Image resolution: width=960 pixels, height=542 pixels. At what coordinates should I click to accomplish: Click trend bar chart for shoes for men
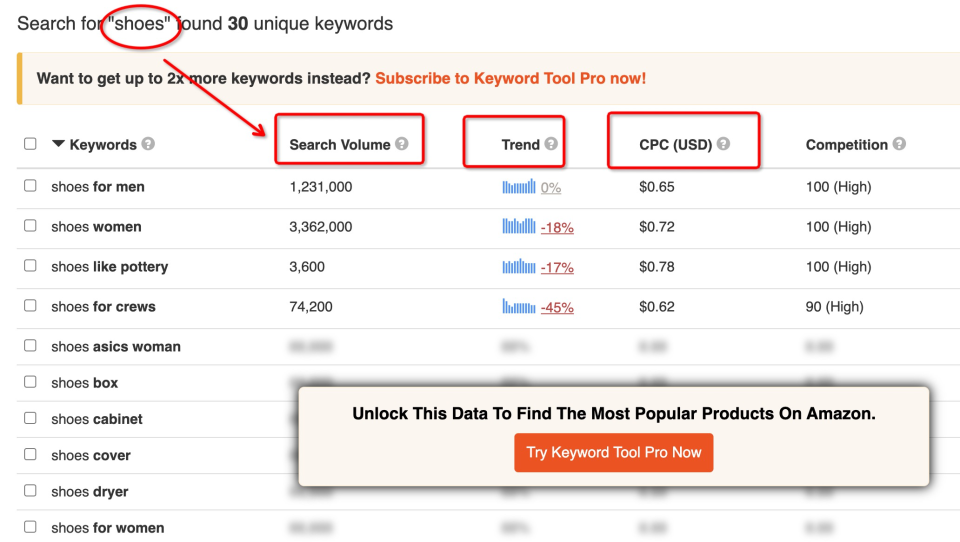point(519,186)
